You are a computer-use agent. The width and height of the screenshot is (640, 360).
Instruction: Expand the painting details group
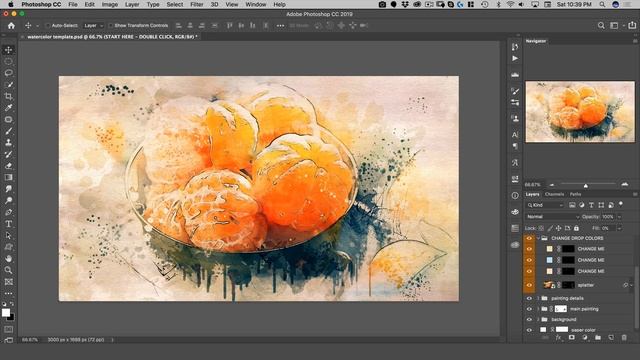coord(538,298)
